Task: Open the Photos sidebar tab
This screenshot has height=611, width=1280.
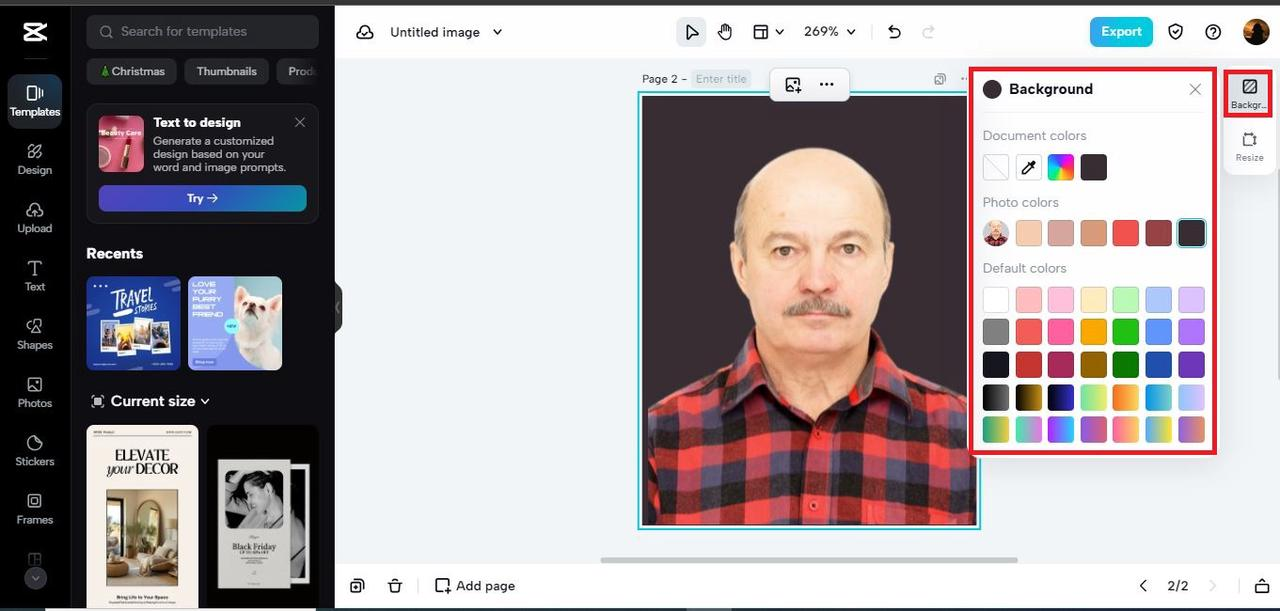Action: tap(35, 393)
